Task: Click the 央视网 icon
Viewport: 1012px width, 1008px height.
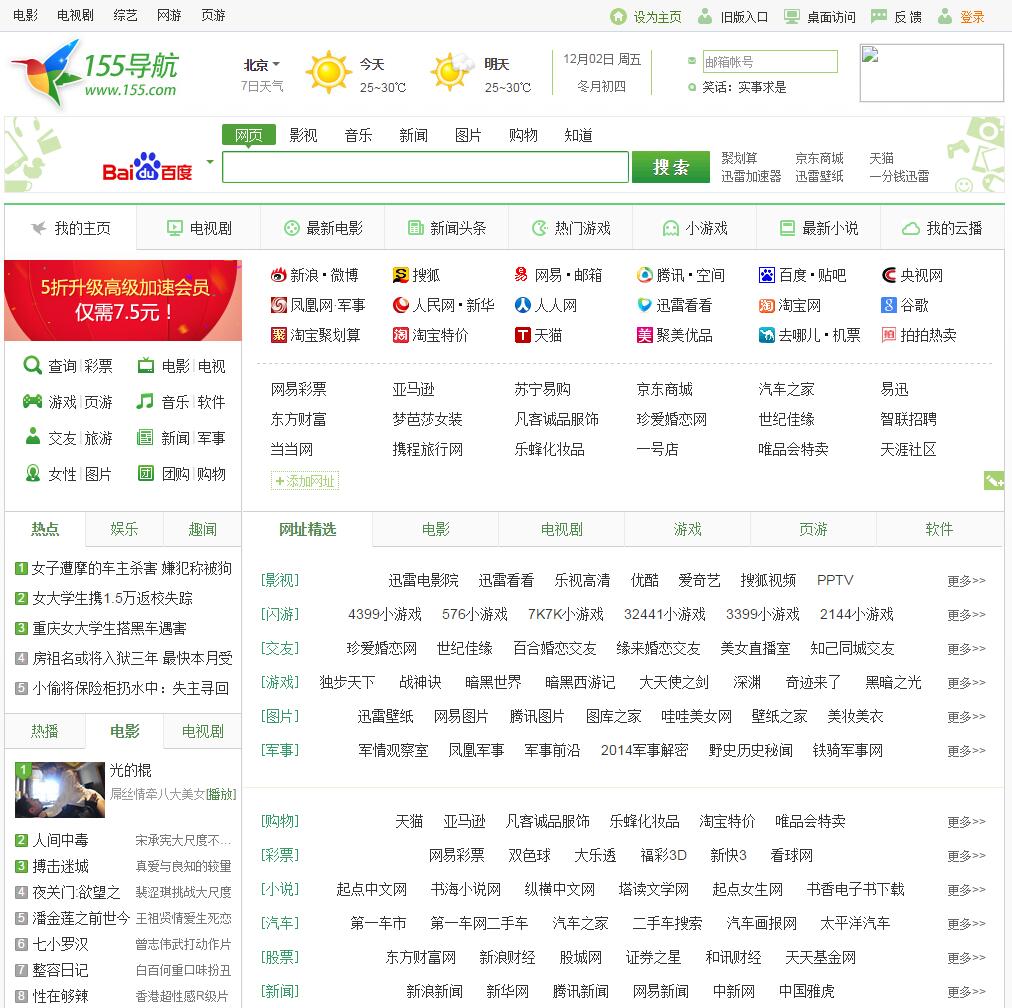Action: pos(889,276)
